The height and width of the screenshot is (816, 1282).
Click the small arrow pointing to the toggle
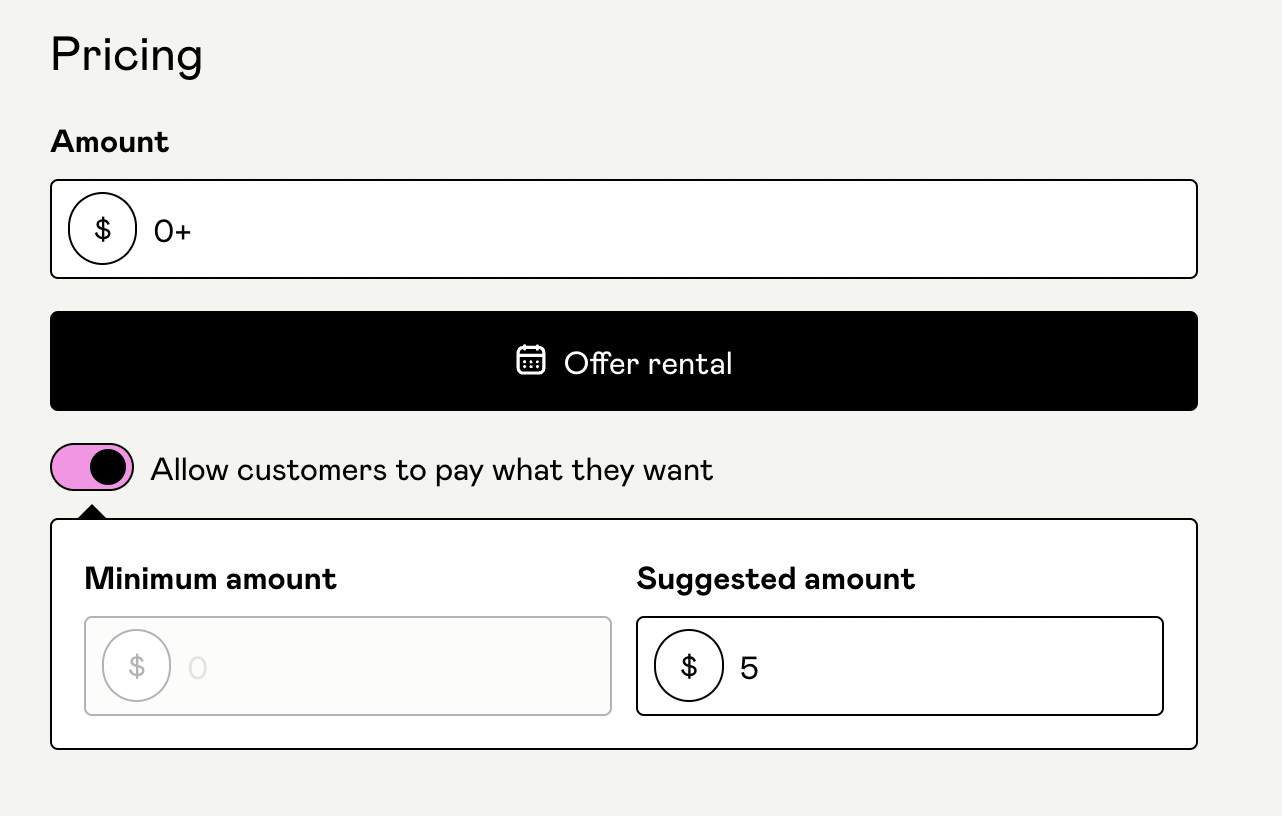pos(92,510)
